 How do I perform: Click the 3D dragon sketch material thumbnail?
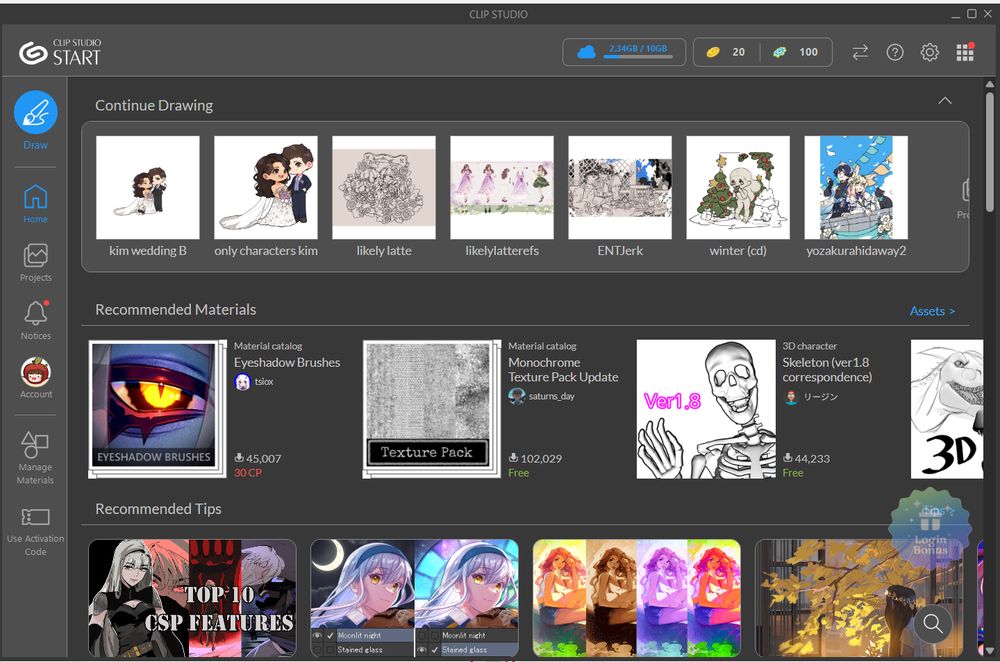(x=946, y=409)
